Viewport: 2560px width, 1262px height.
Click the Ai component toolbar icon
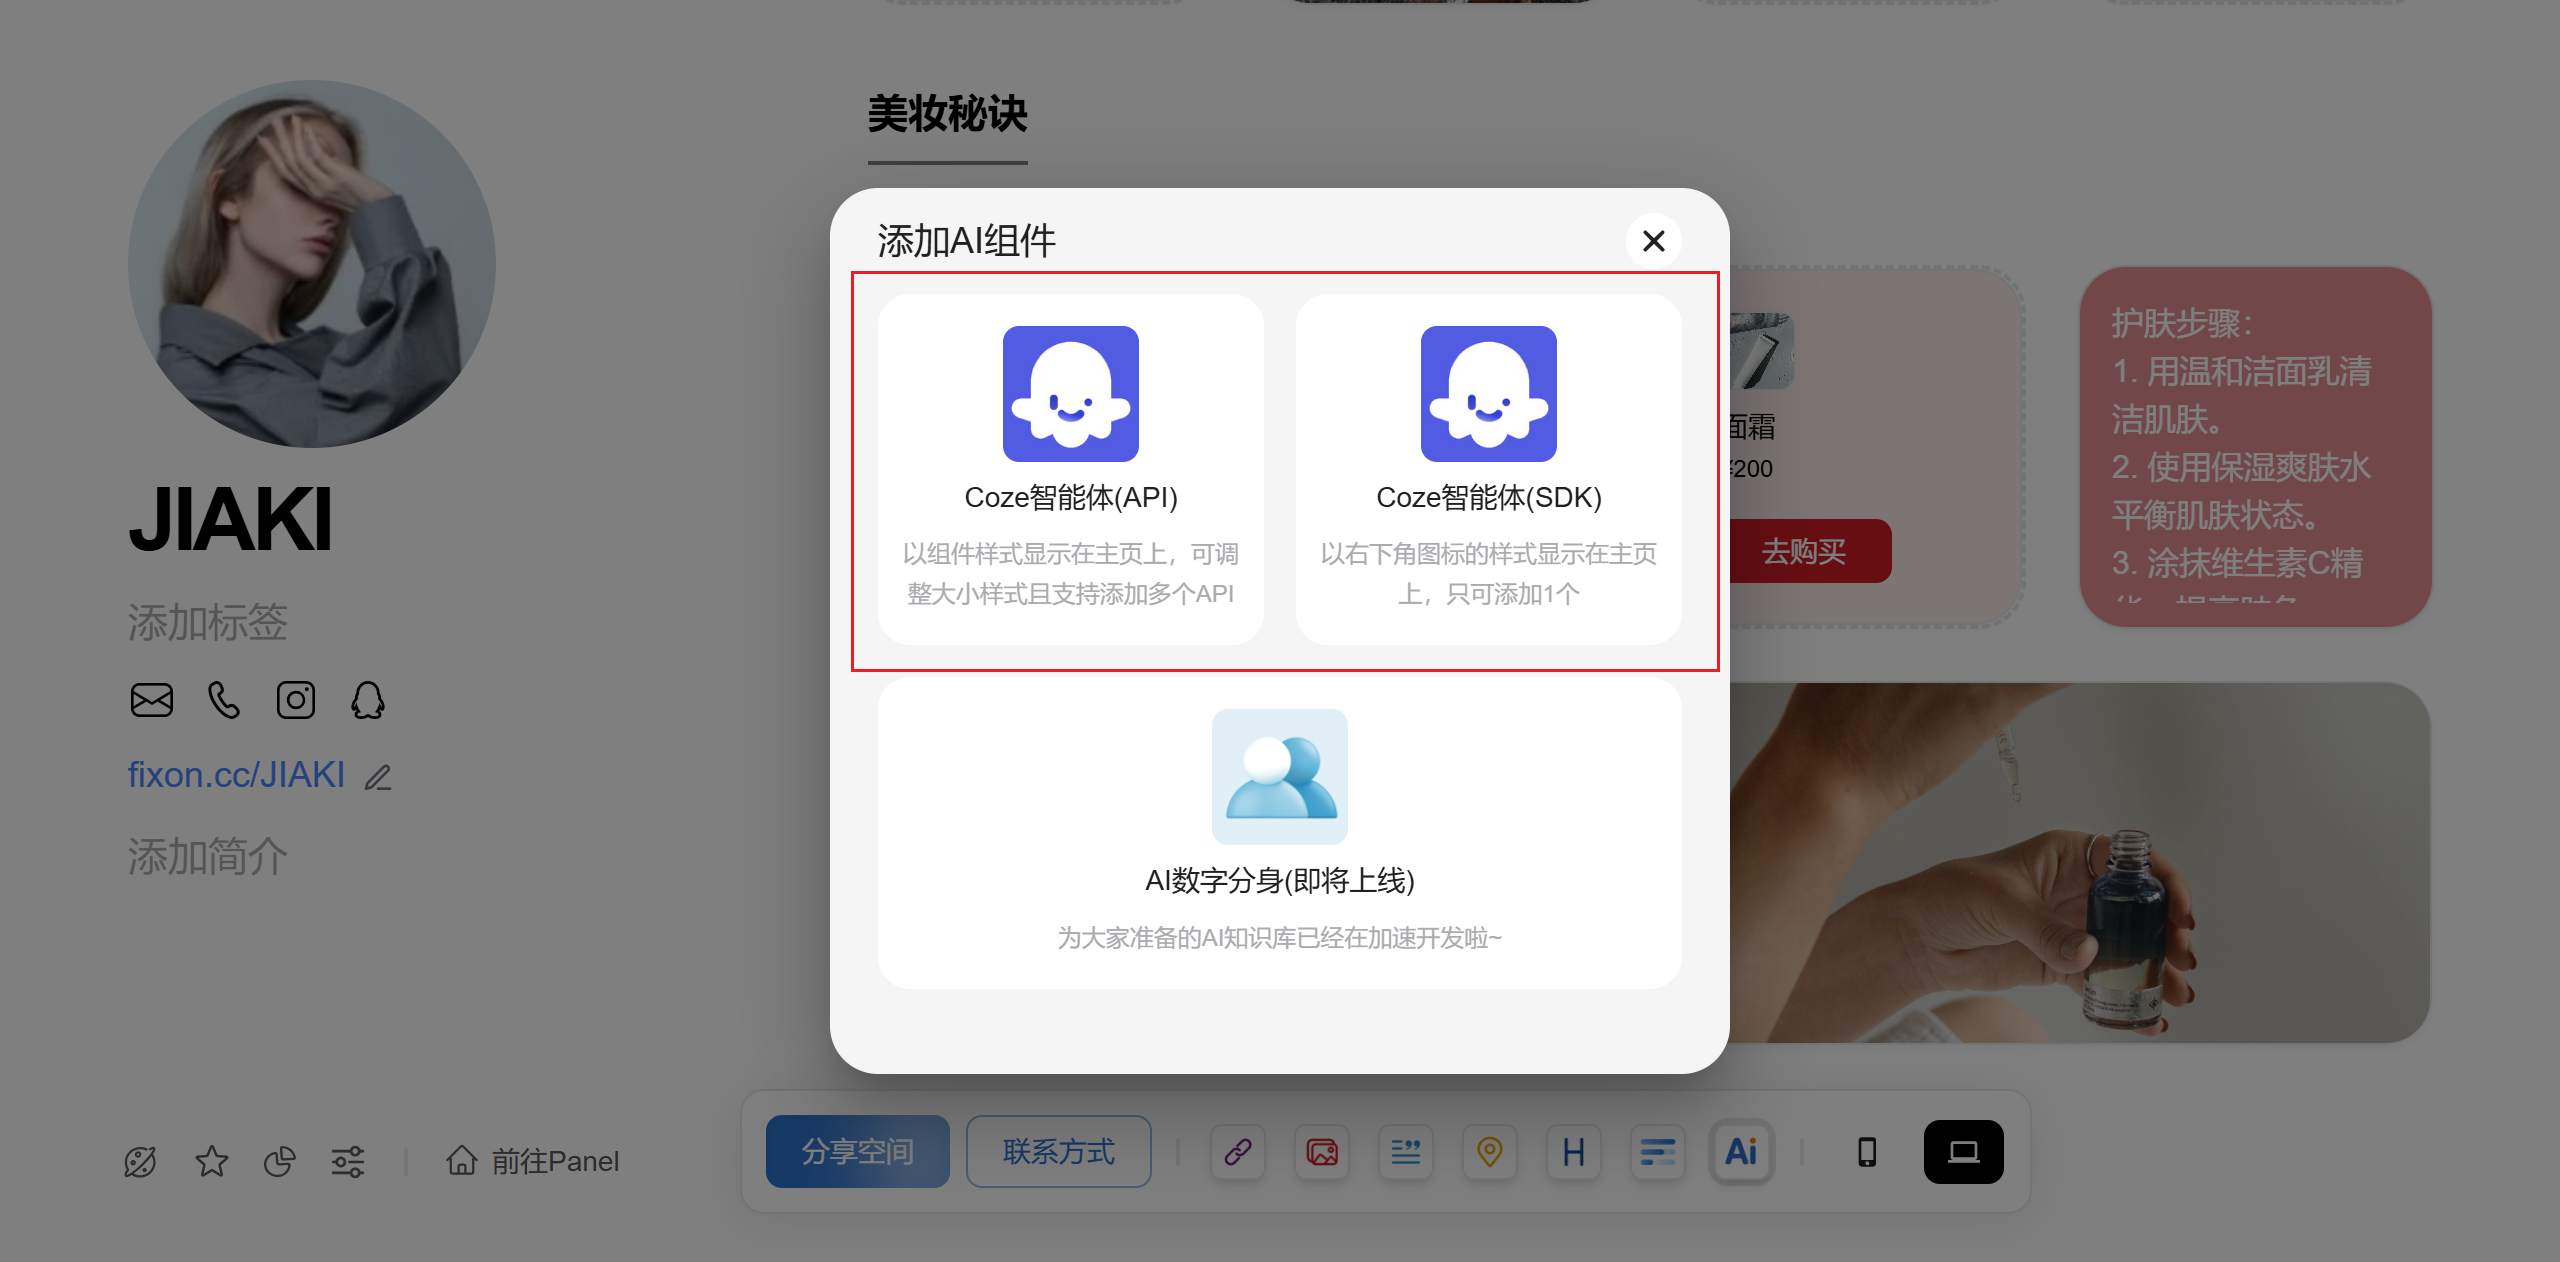point(1742,1152)
